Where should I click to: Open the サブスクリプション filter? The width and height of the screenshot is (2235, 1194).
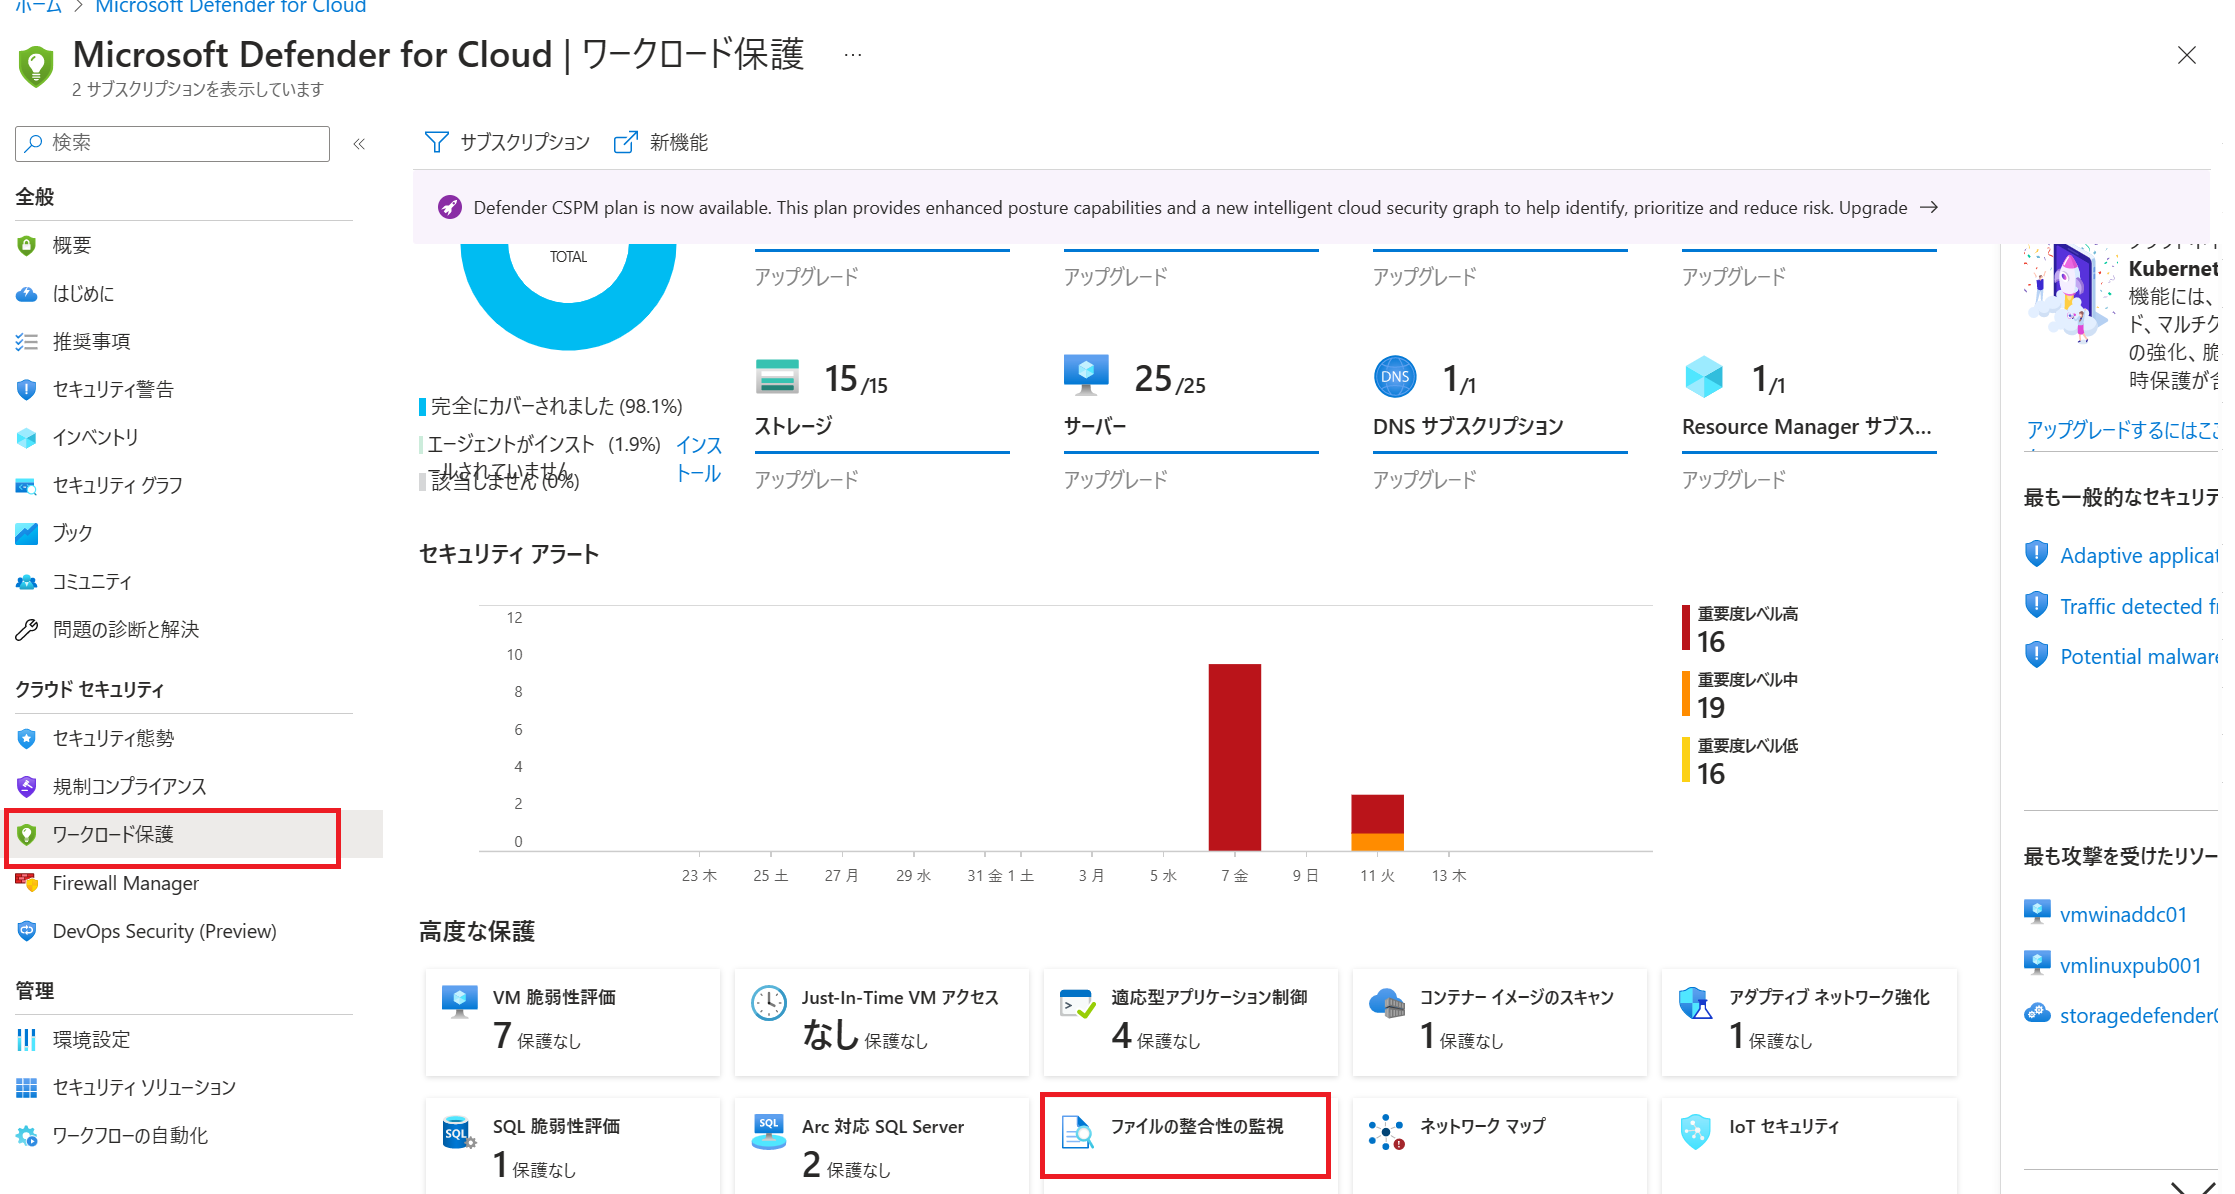point(508,142)
